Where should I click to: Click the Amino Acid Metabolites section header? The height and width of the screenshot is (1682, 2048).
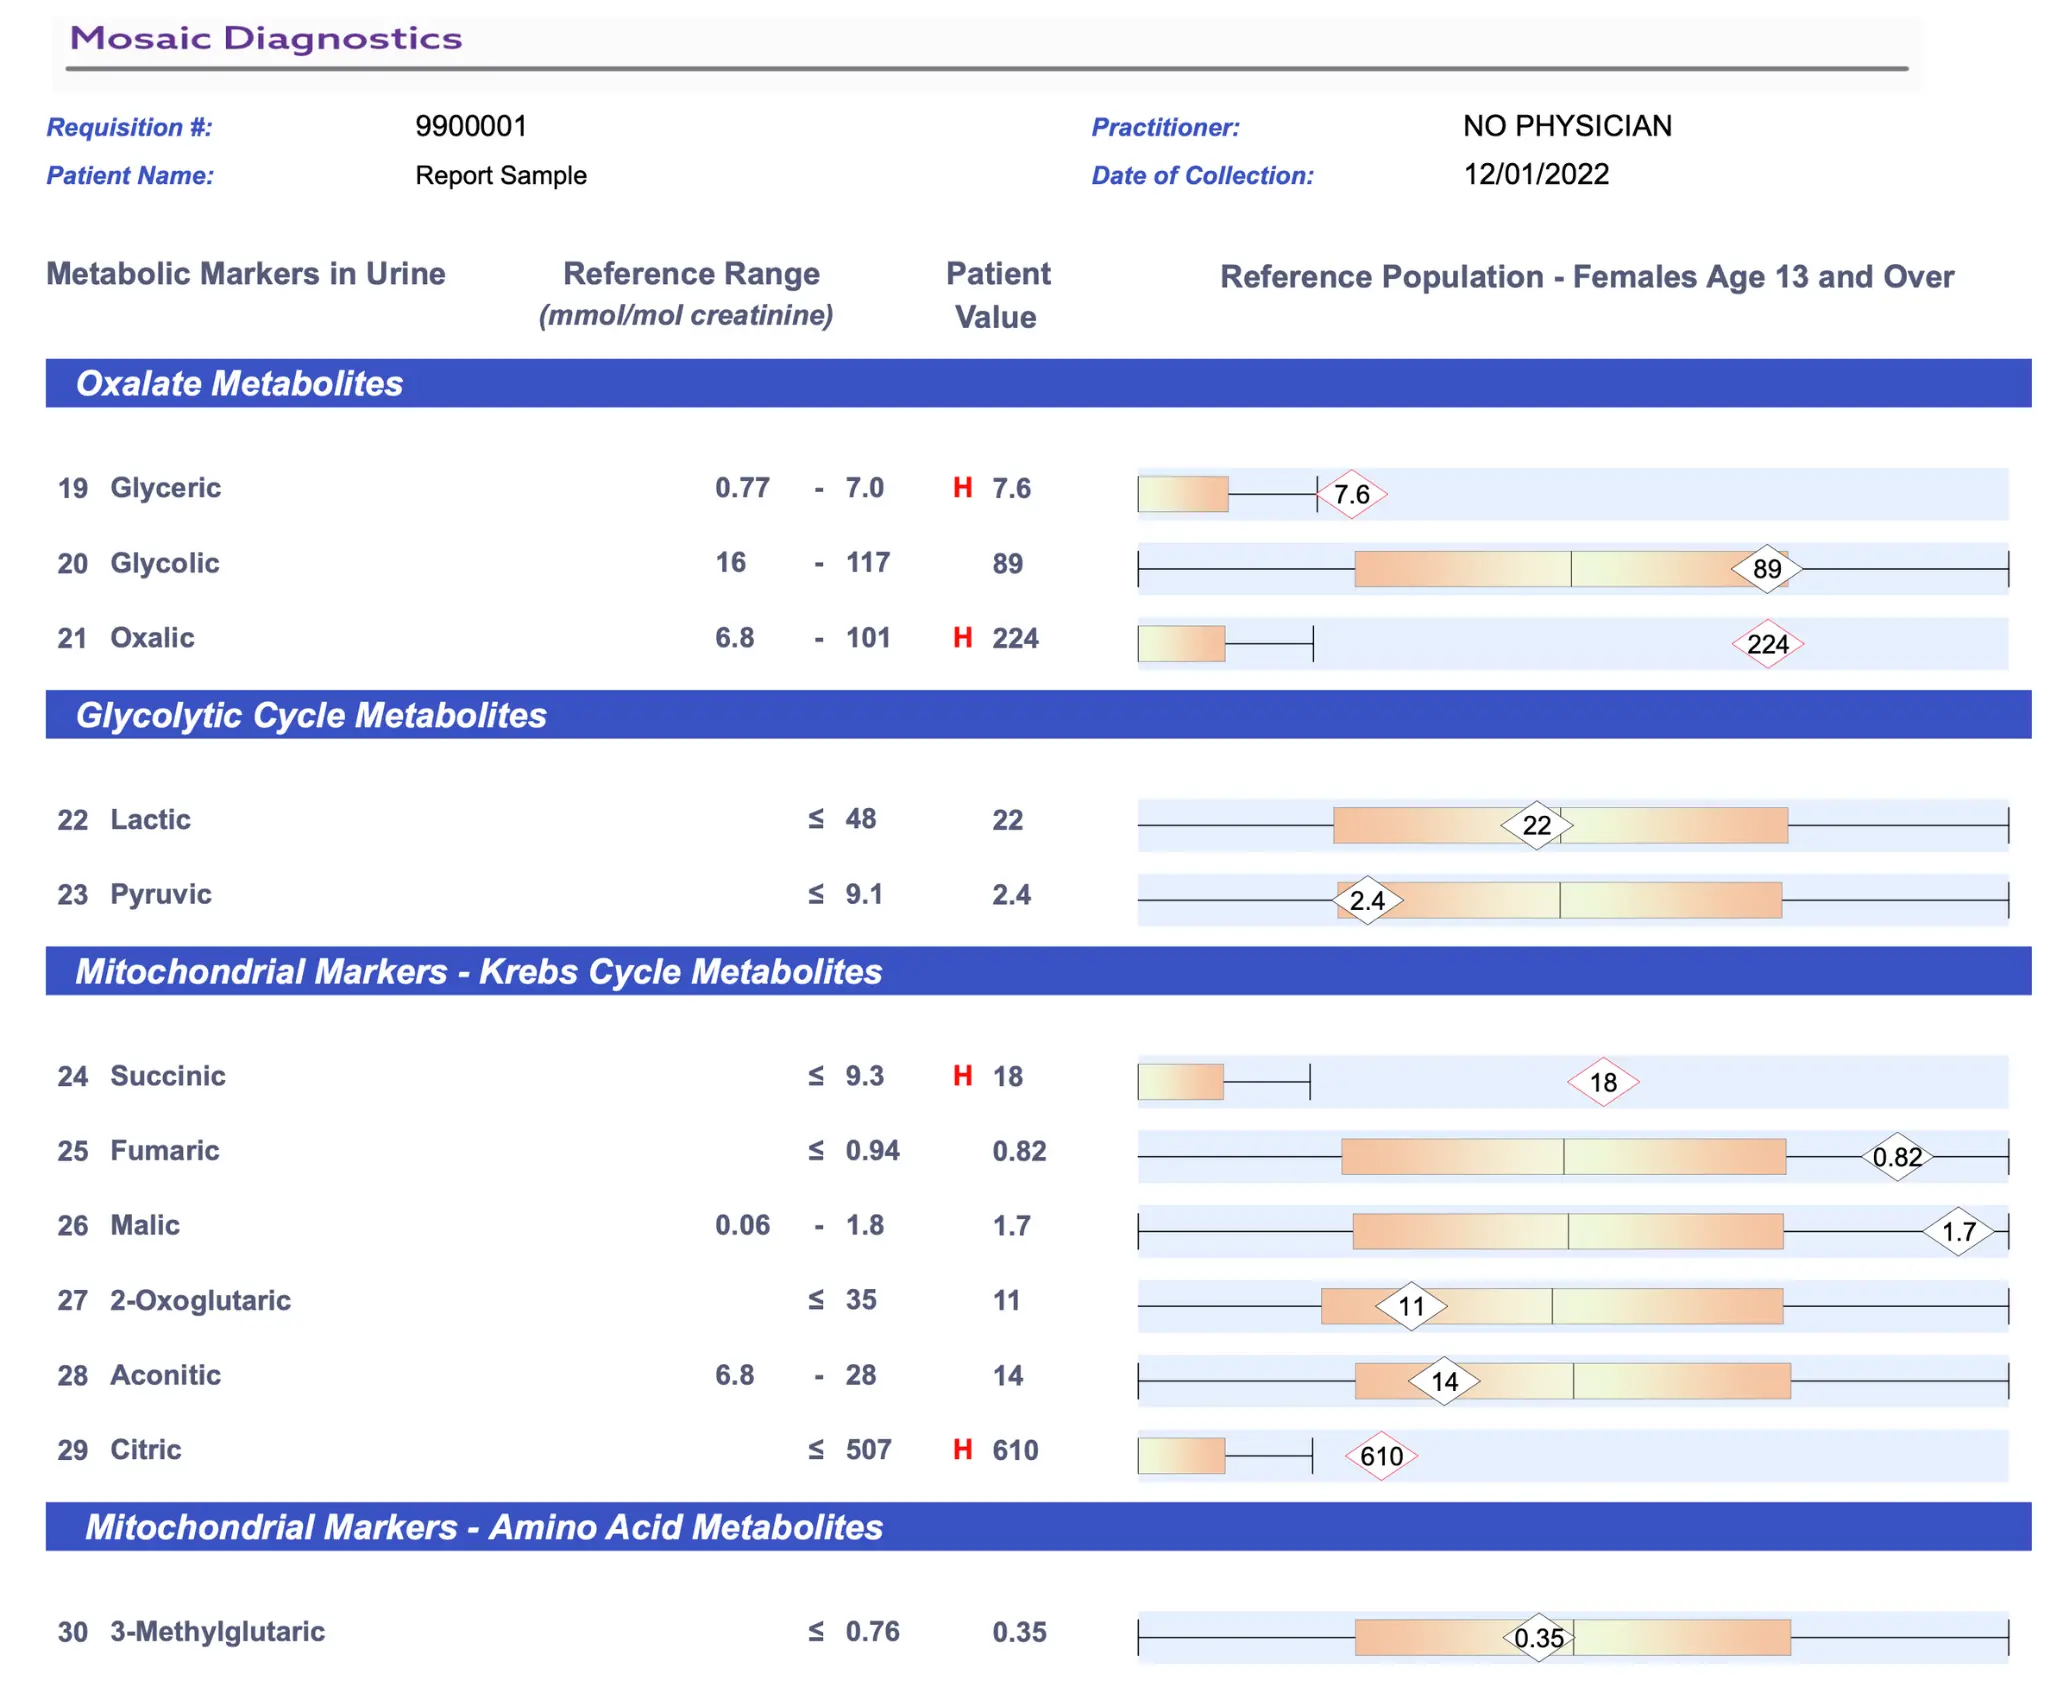click(484, 1528)
